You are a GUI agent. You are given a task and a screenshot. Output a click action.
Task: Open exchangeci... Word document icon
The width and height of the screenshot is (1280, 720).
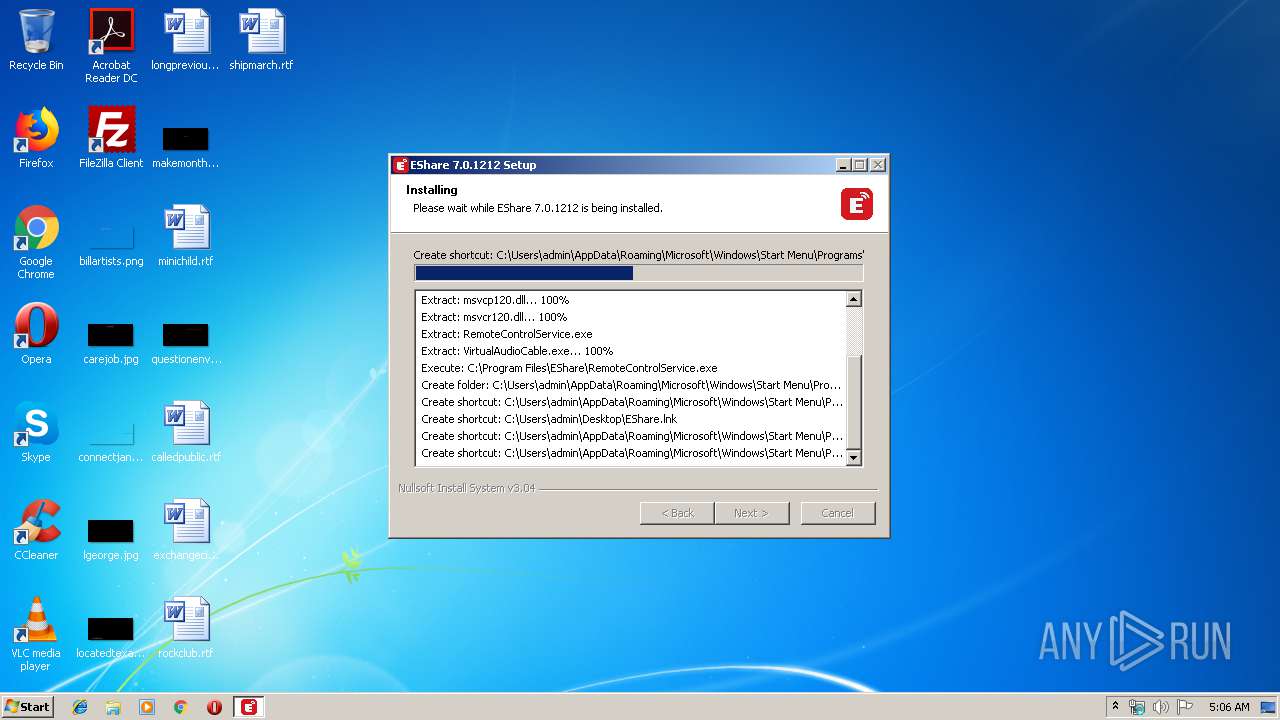coord(186,530)
